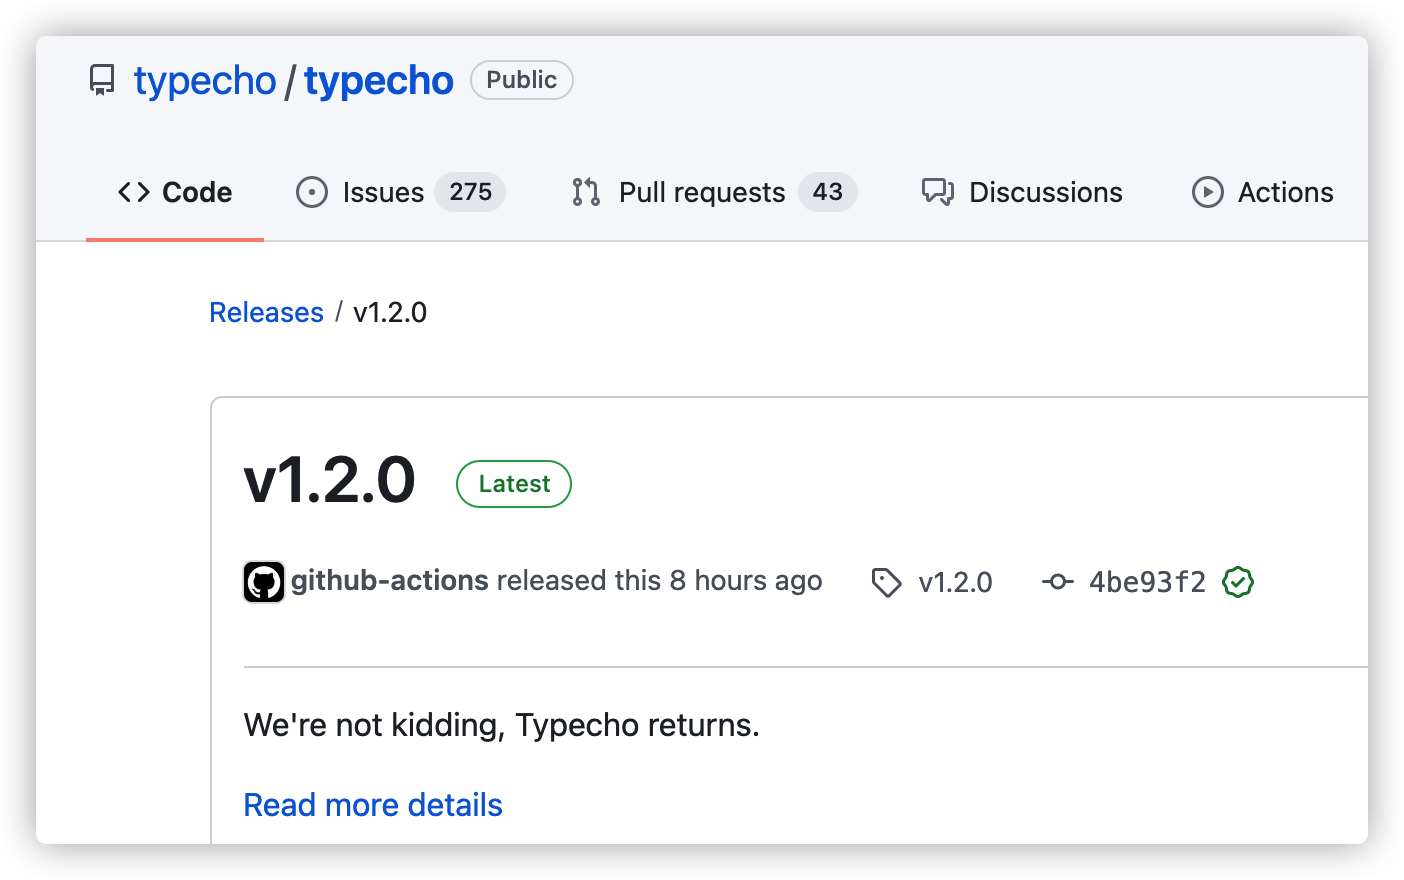The image size is (1404, 880).
Task: Go back to Releases breadcrumb link
Action: click(267, 312)
